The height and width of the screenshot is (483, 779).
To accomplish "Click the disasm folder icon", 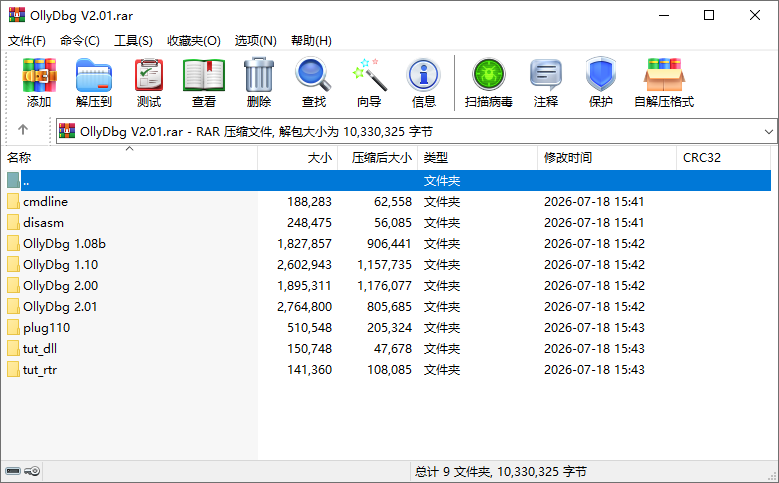I will coord(13,223).
